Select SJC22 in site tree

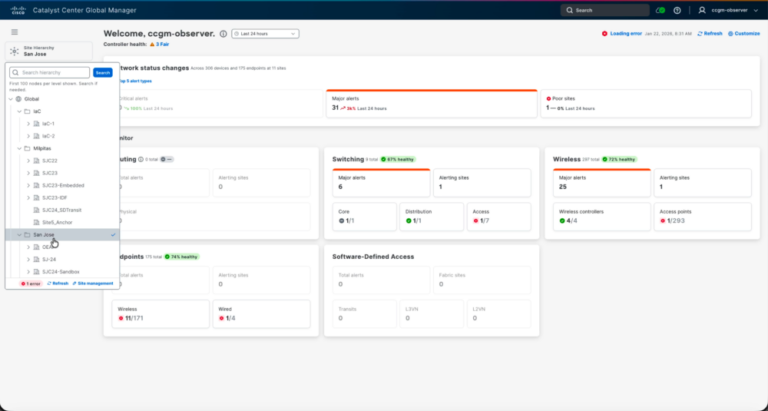coord(50,161)
